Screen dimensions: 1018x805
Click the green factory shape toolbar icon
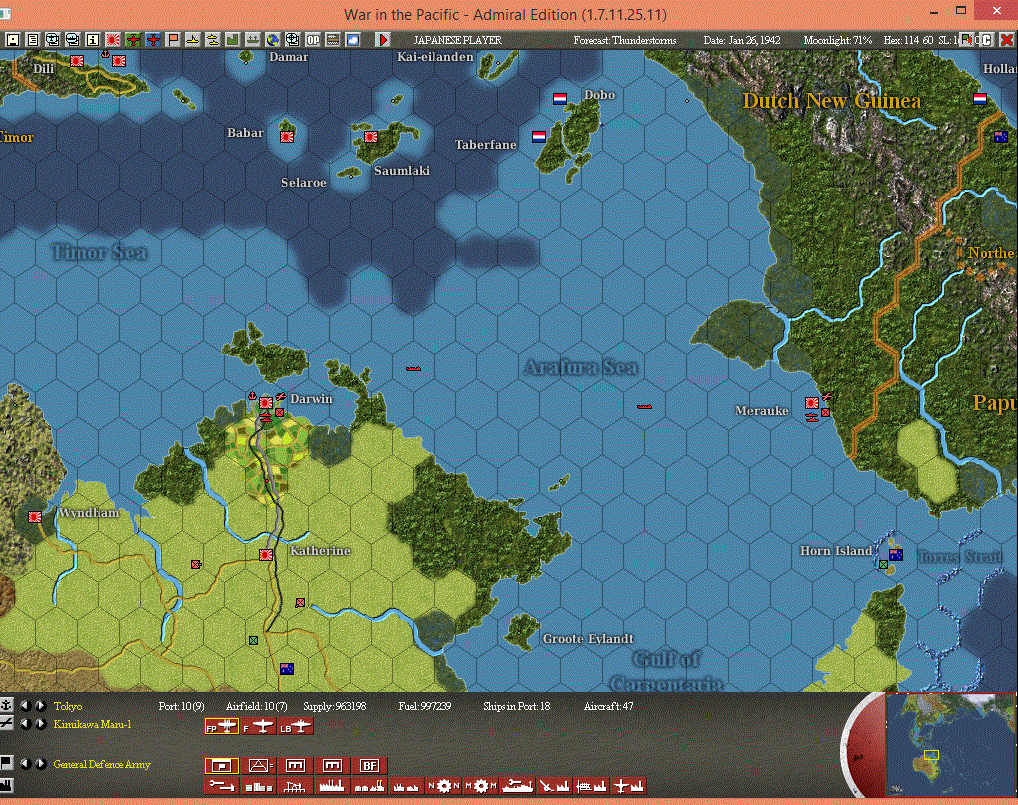232,40
